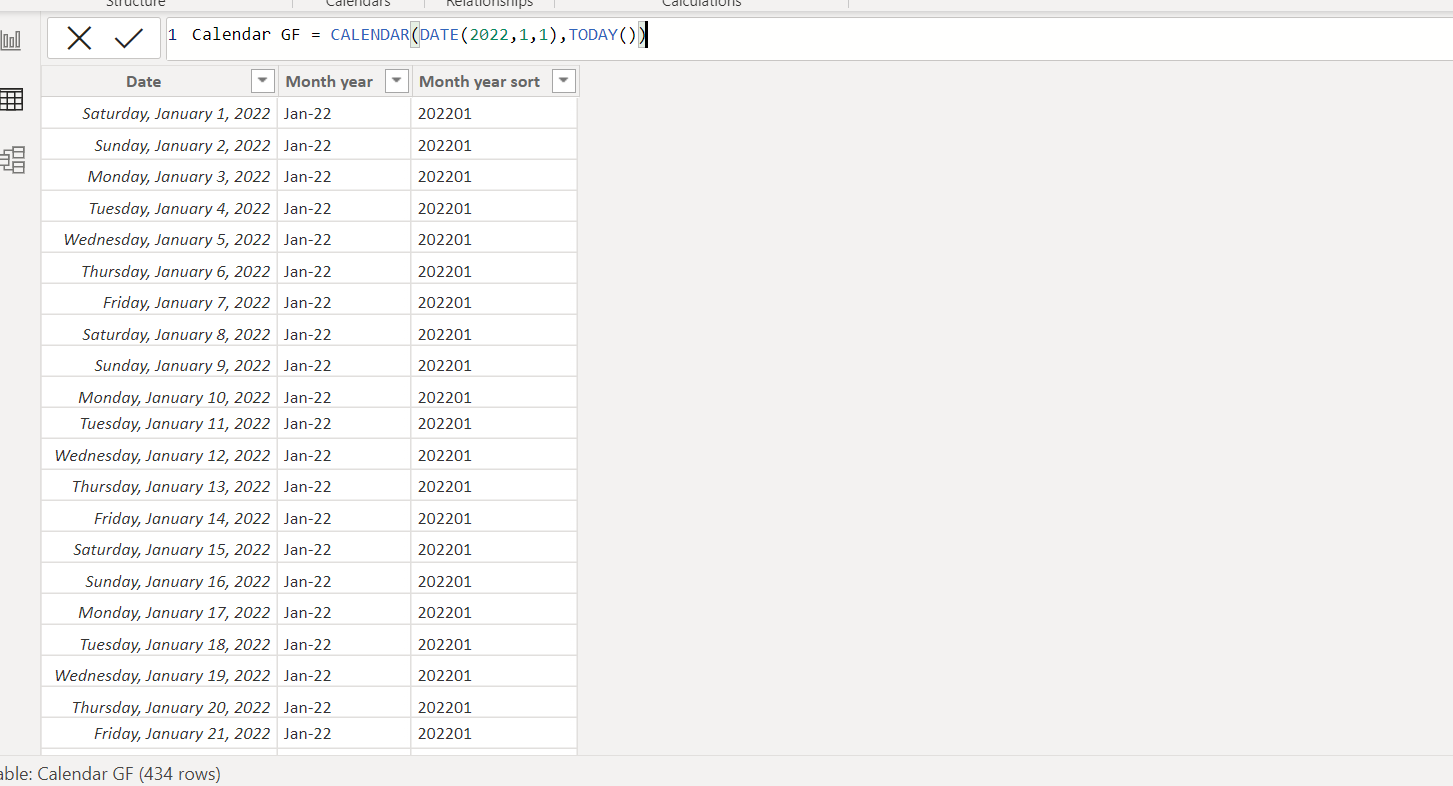The image size is (1453, 786).
Task: Click the cell Monday, January 3, 2022
Action: click(160, 176)
